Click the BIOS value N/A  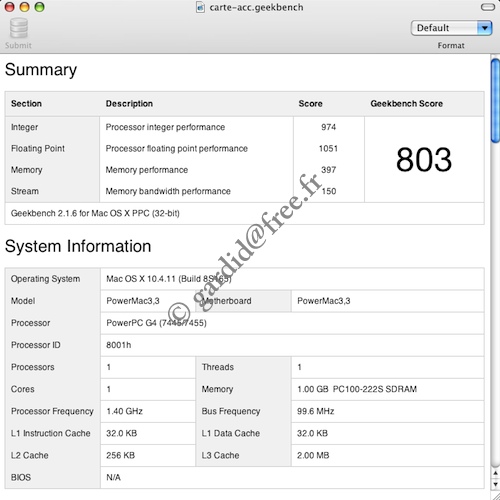pyautogui.click(x=113, y=477)
